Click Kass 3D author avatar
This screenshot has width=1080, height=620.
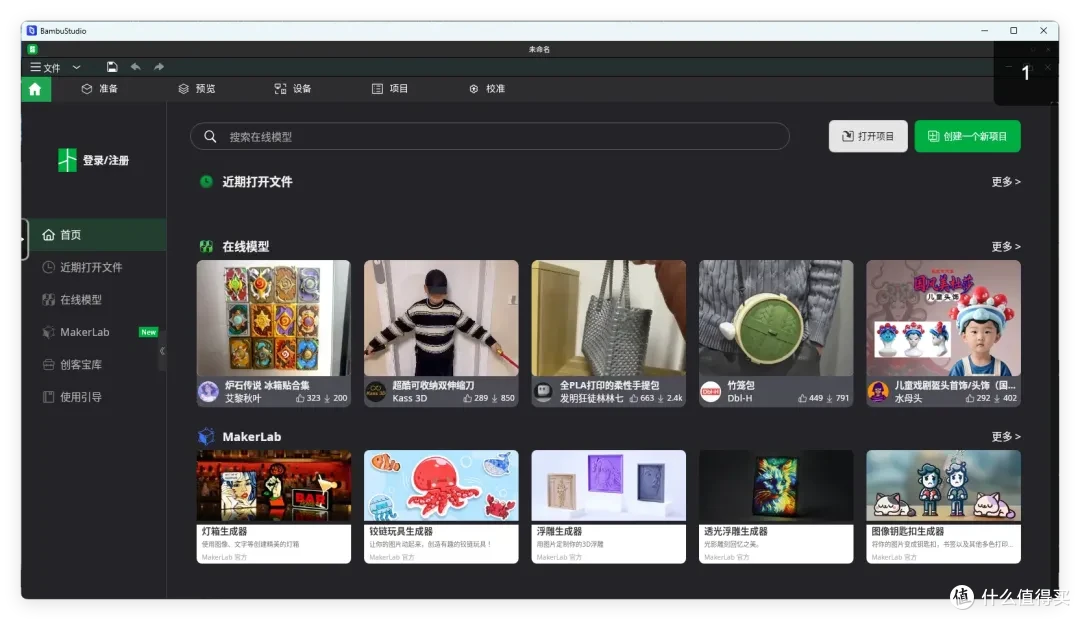(x=376, y=392)
